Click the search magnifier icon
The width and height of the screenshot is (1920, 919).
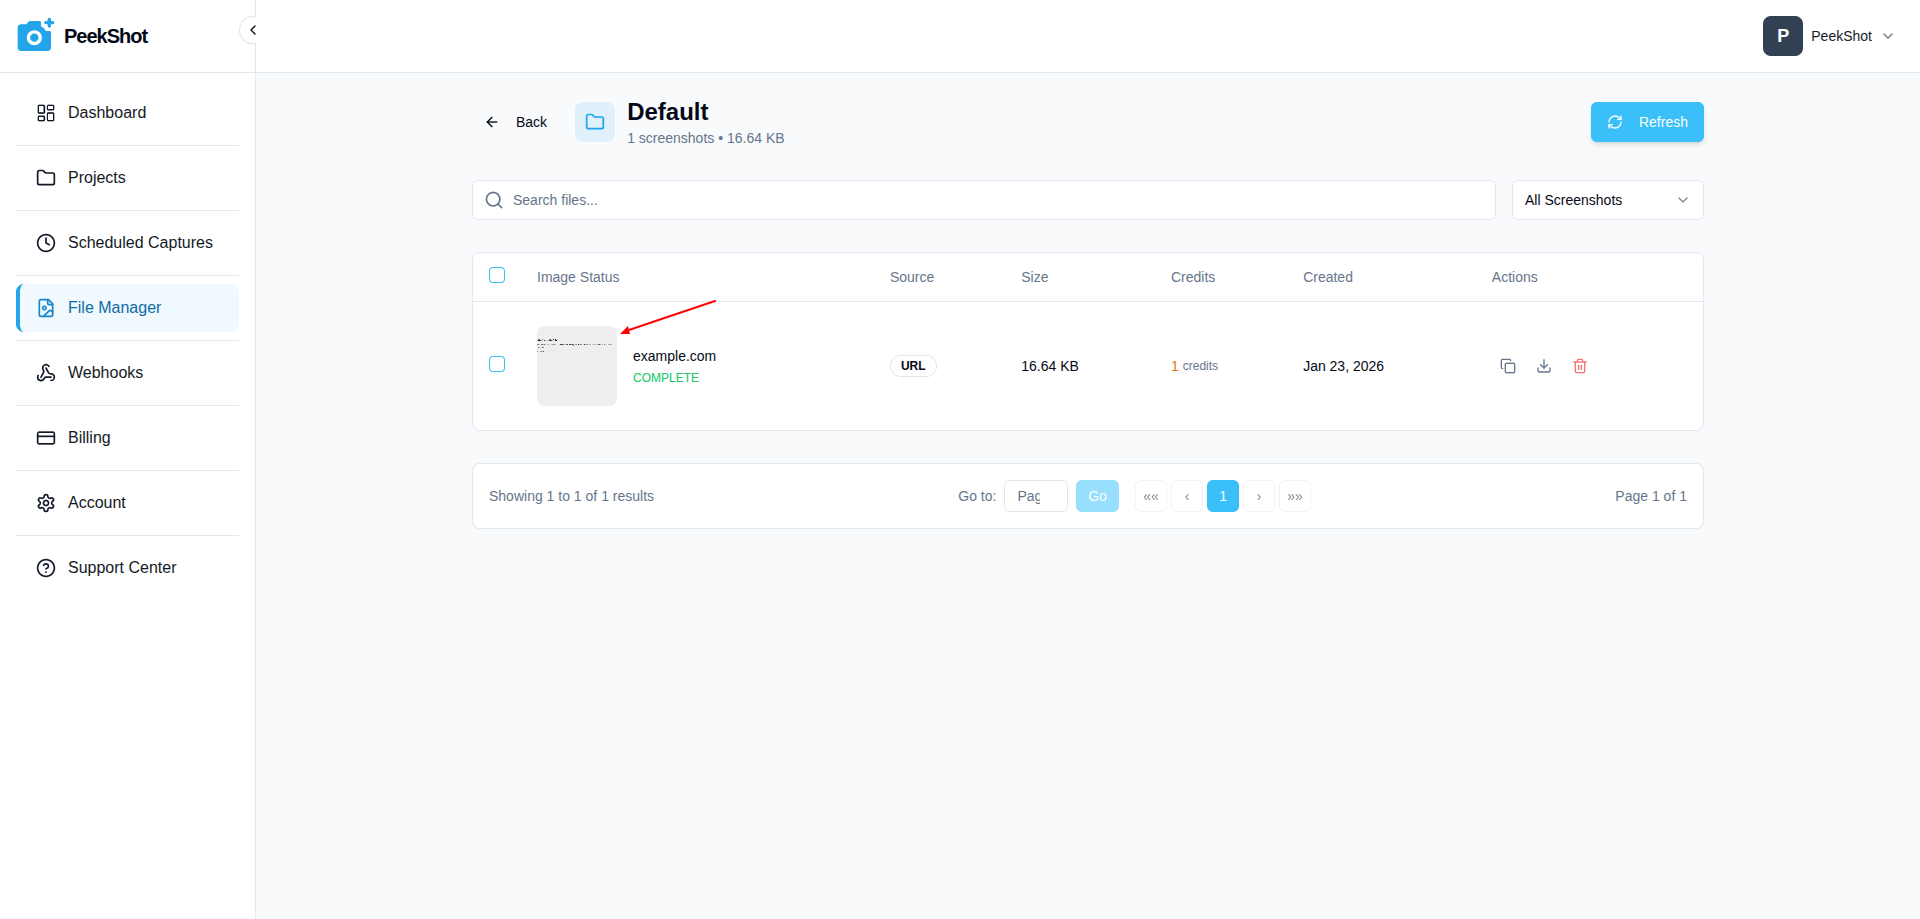pyautogui.click(x=494, y=200)
